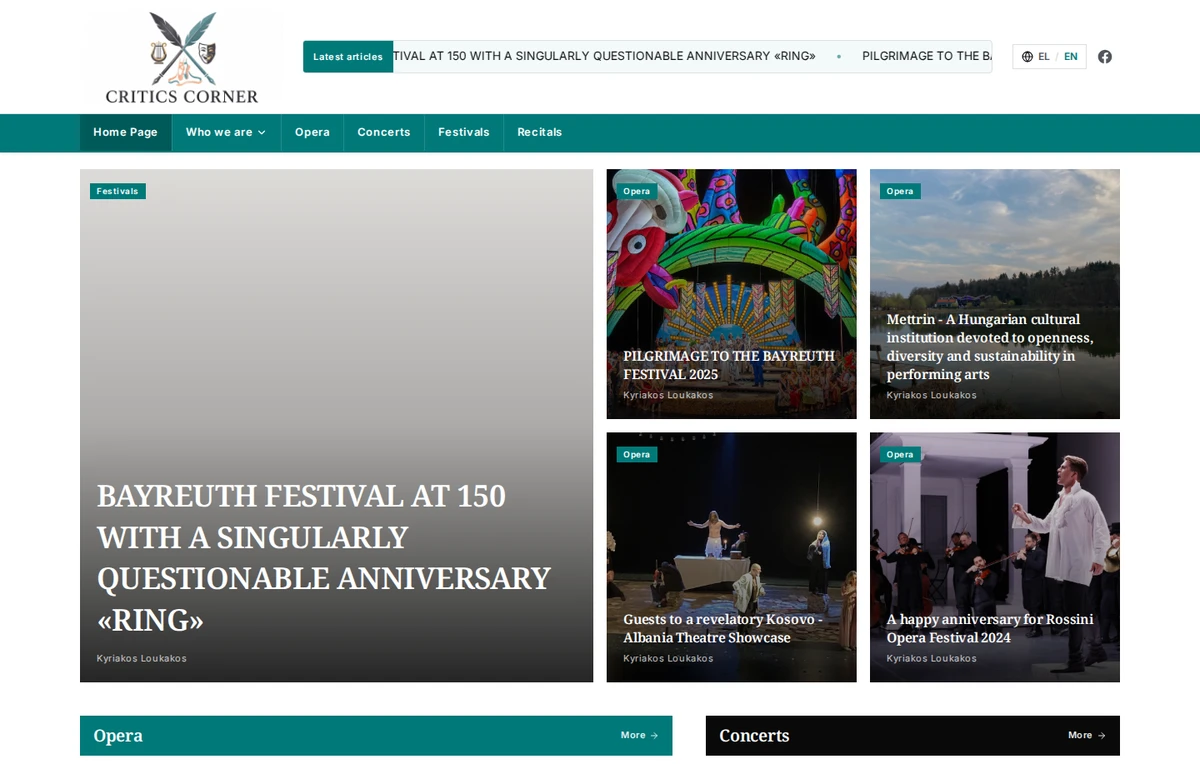1200x764 pixels.
Task: Click More in the Concerts section header
Action: tap(1087, 735)
